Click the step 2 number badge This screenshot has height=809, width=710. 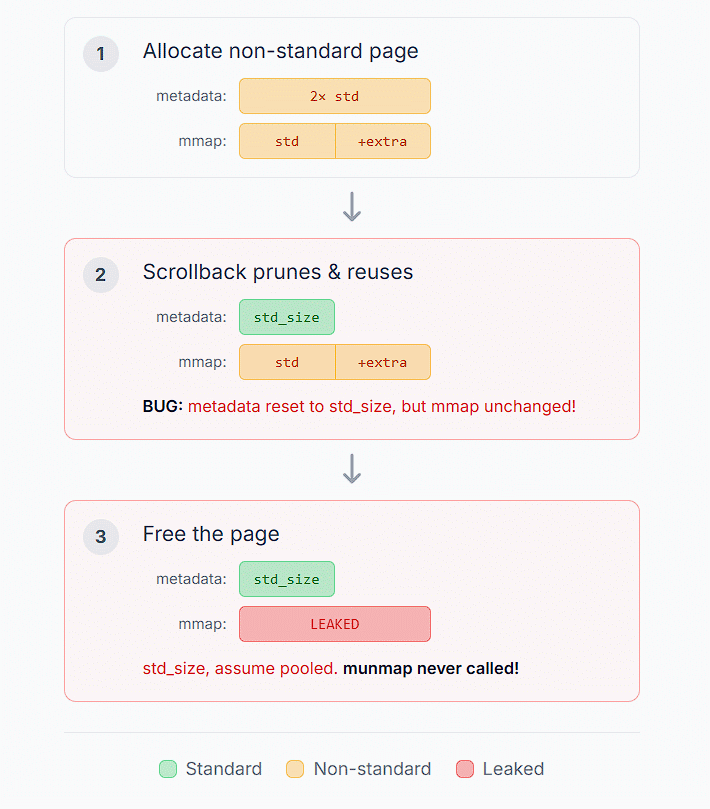tap(100, 274)
